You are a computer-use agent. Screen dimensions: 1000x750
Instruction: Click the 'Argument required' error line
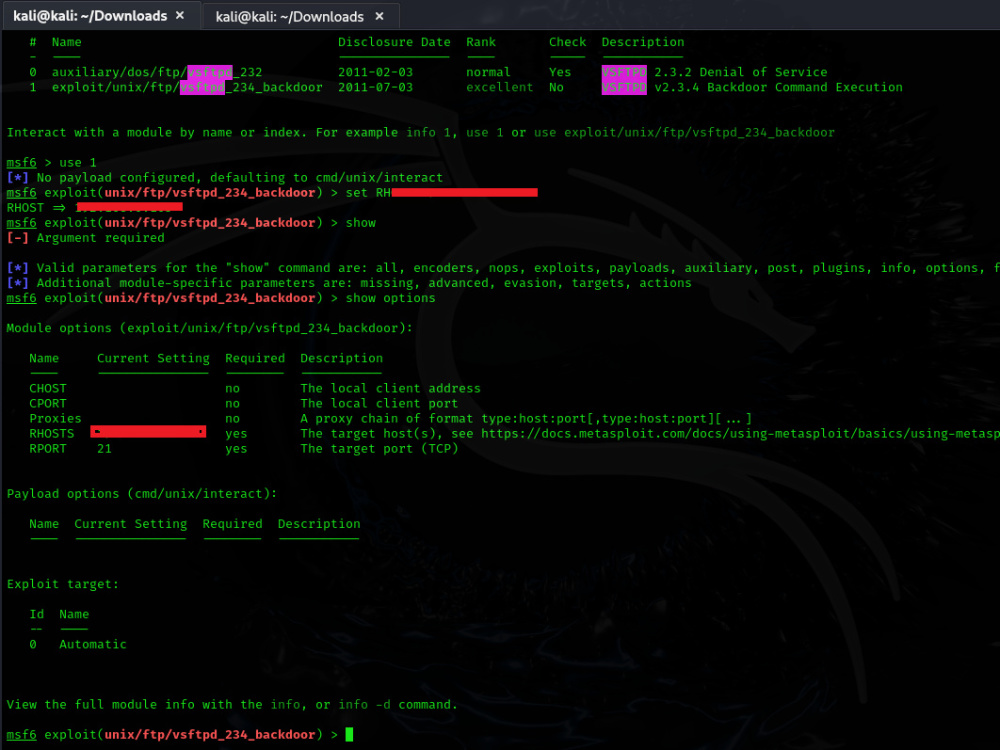(85, 238)
